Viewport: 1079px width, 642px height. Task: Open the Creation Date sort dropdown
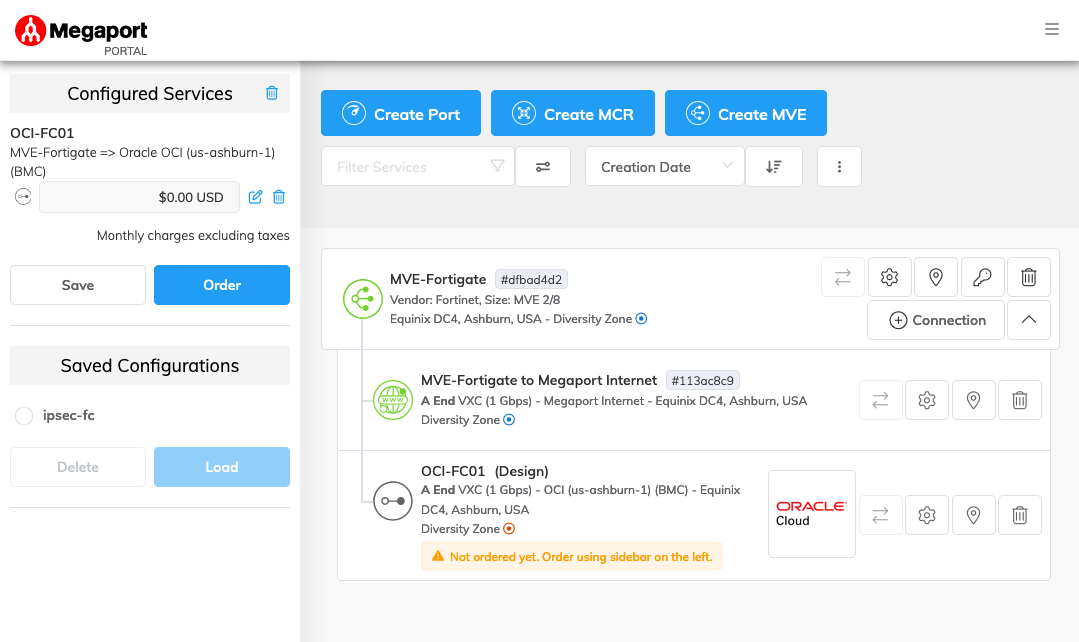[x=665, y=167]
